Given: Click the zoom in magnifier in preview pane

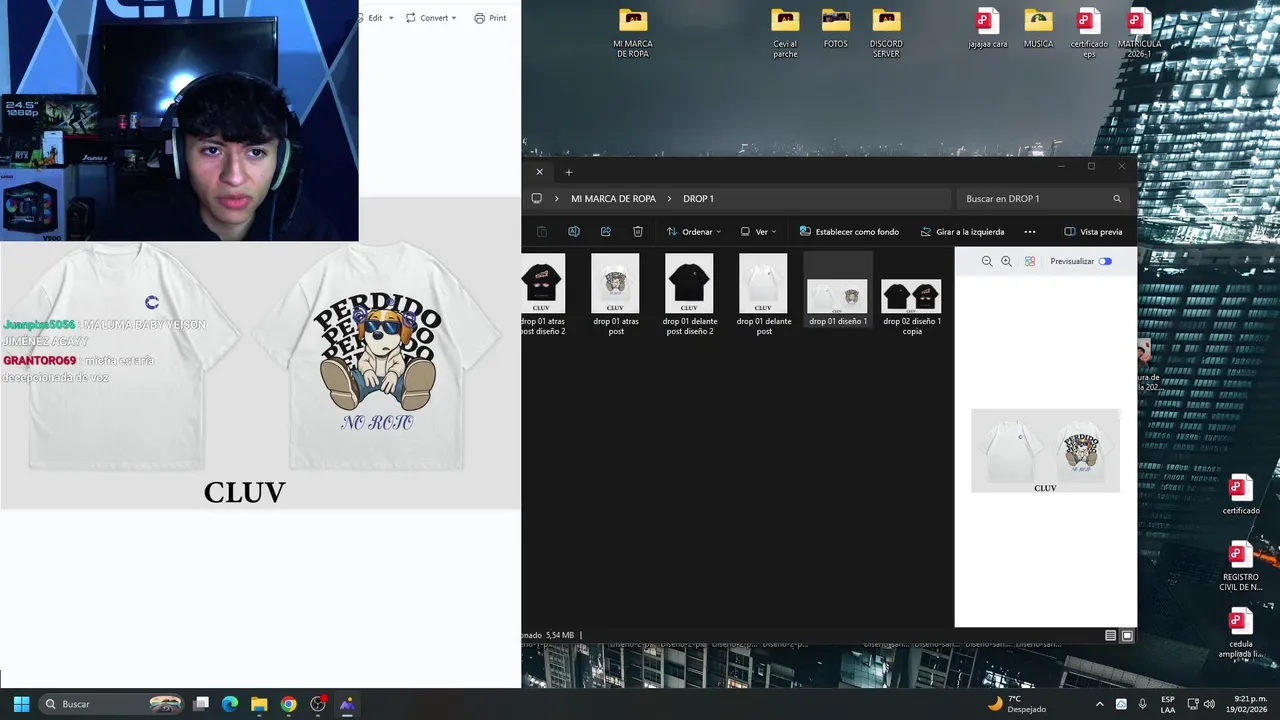Looking at the screenshot, I should pos(1007,261).
